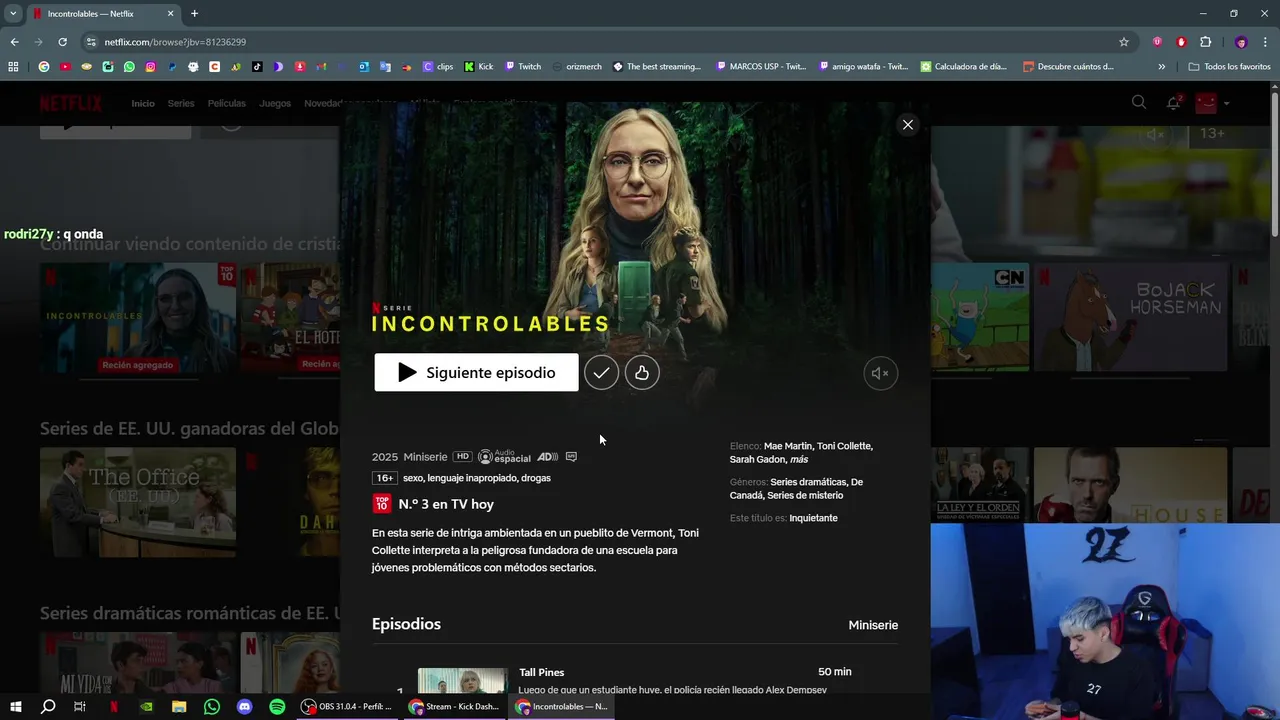Open the Juegos menu item
Image resolution: width=1280 pixels, height=720 pixels.
click(x=275, y=103)
